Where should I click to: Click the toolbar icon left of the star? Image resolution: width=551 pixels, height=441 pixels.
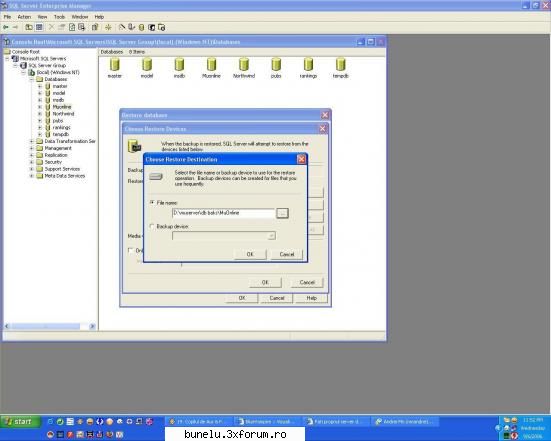point(95,27)
